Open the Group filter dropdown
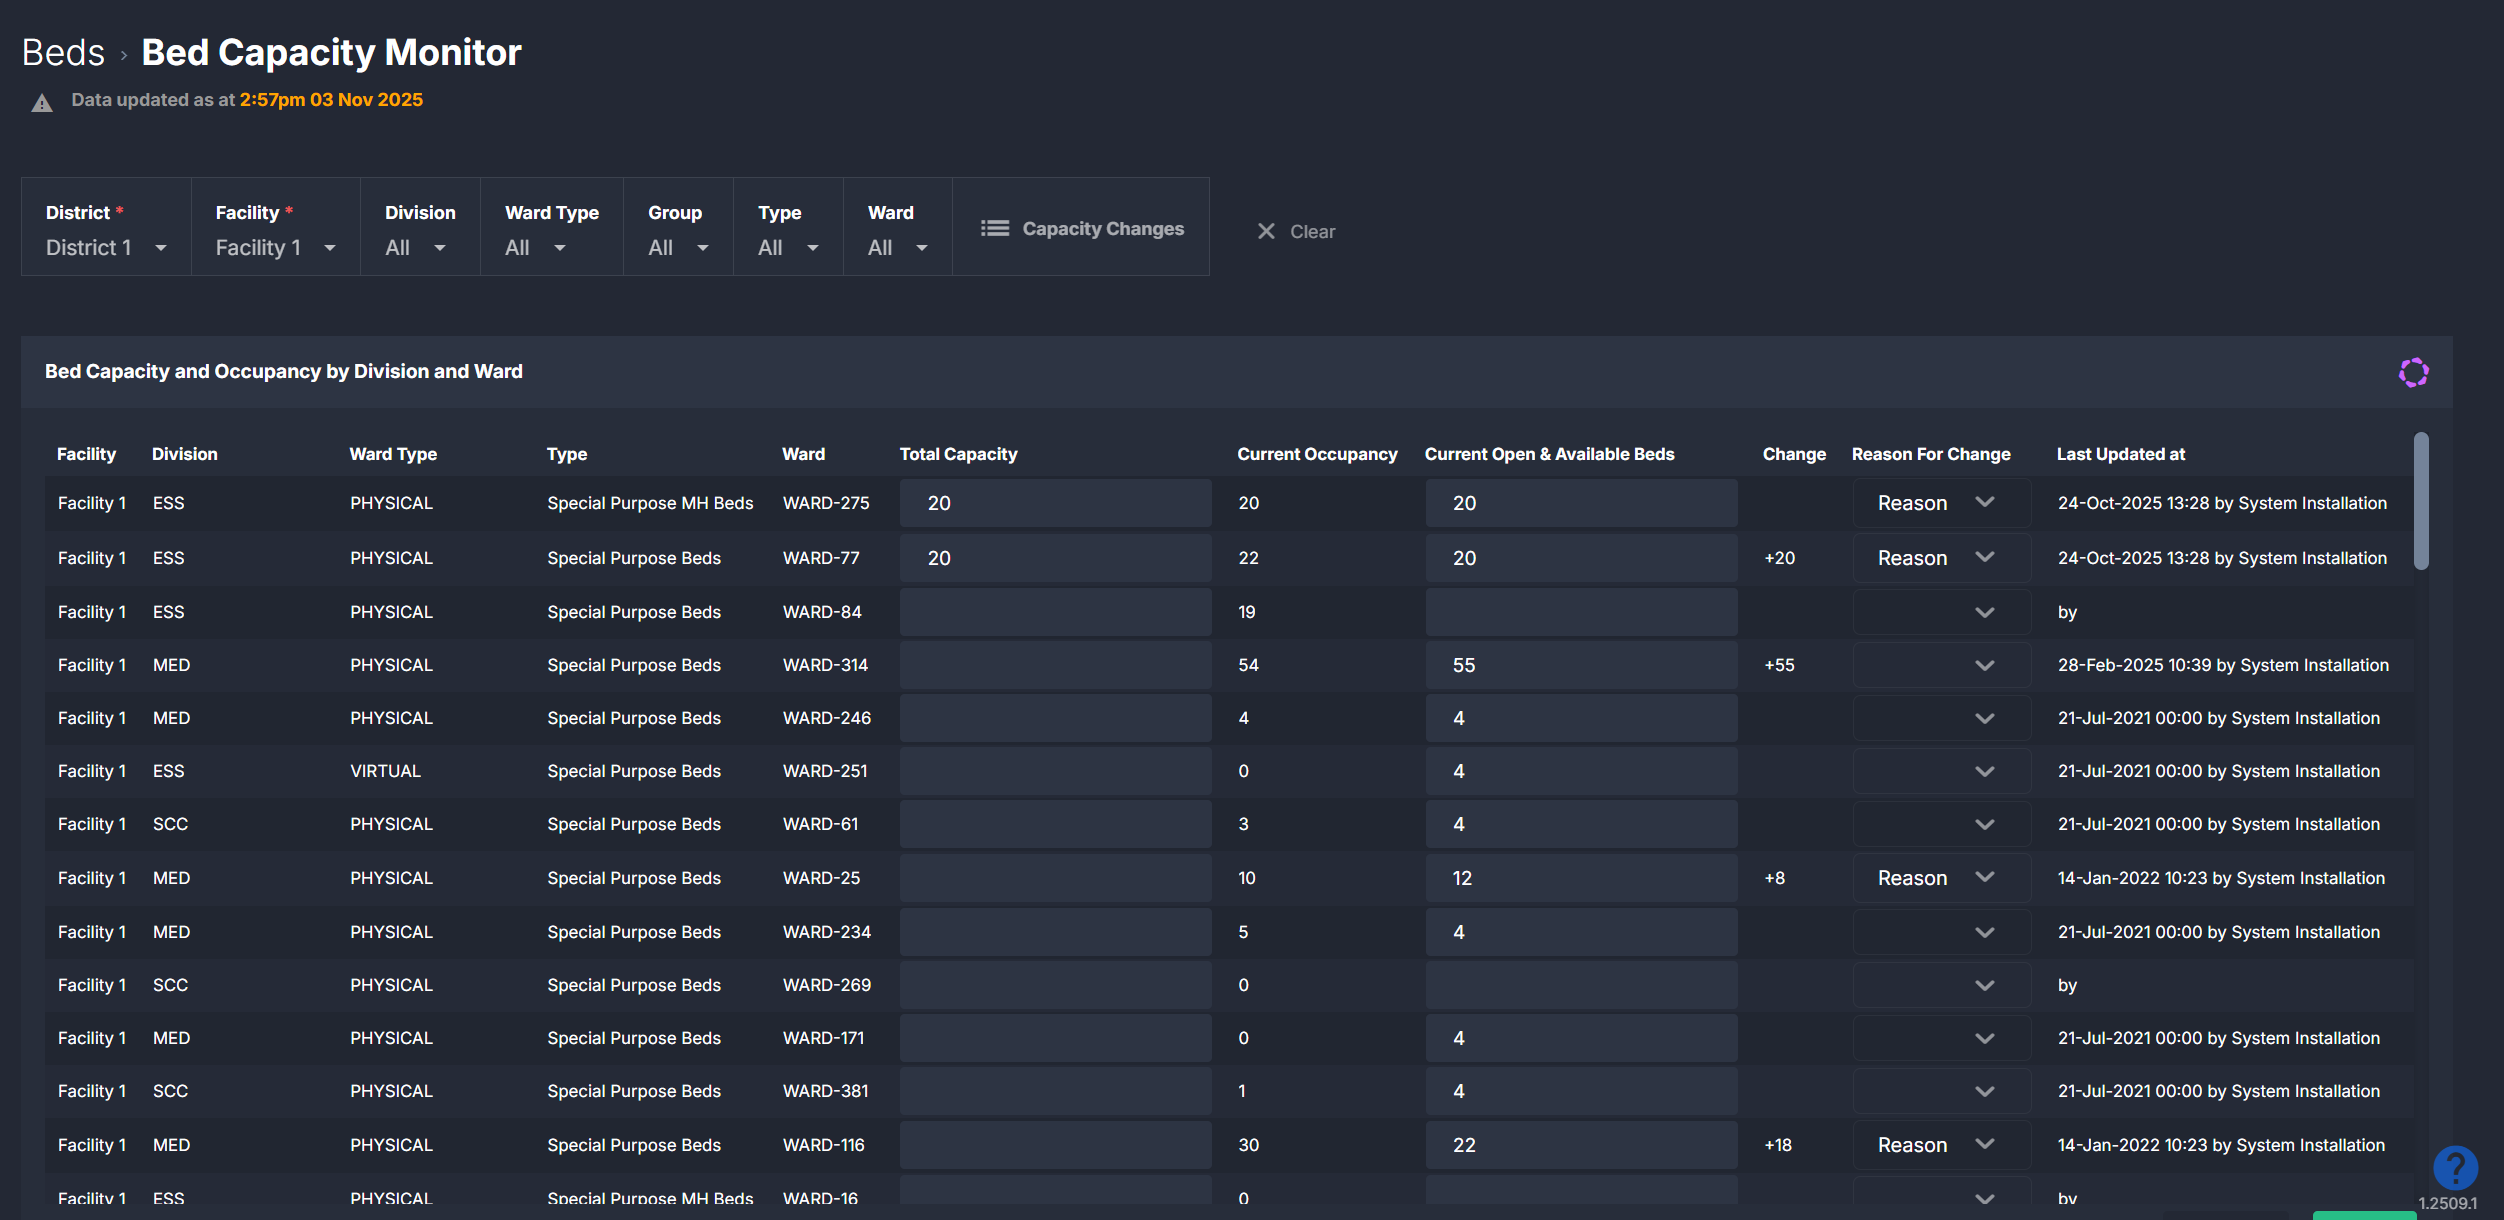This screenshot has width=2504, height=1220. pyautogui.click(x=678, y=247)
